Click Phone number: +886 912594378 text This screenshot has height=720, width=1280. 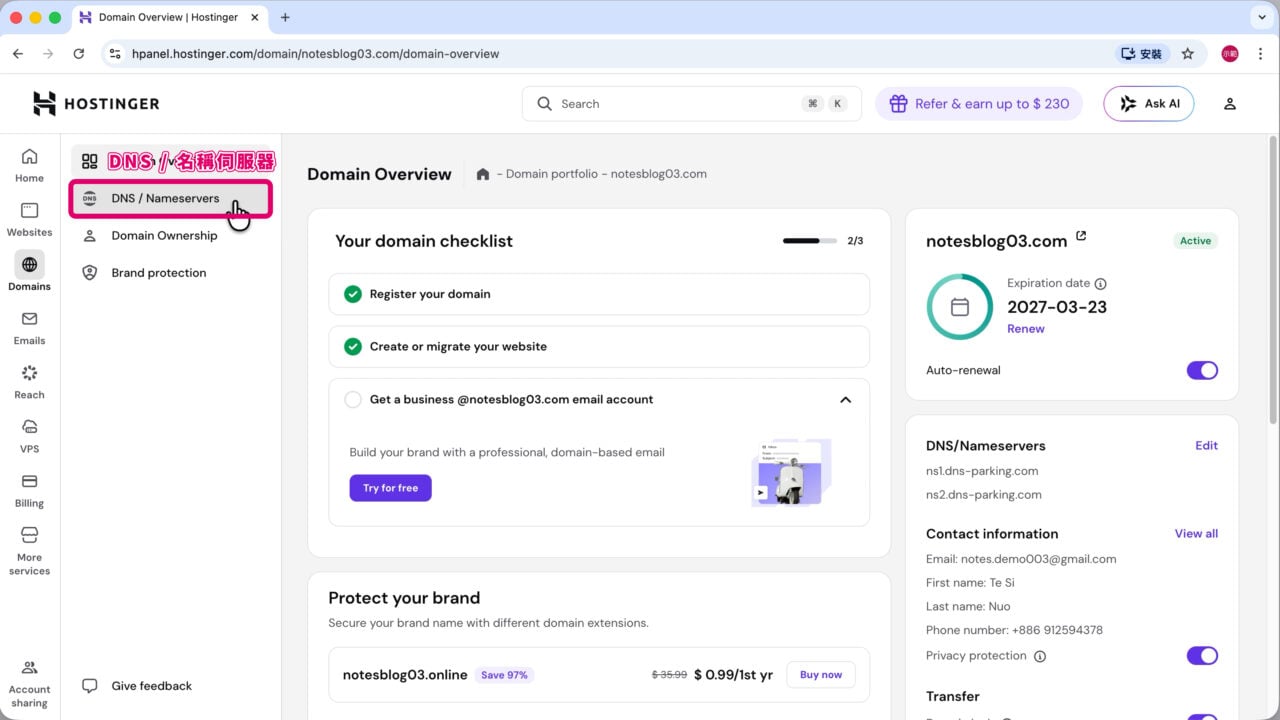tap(1014, 631)
